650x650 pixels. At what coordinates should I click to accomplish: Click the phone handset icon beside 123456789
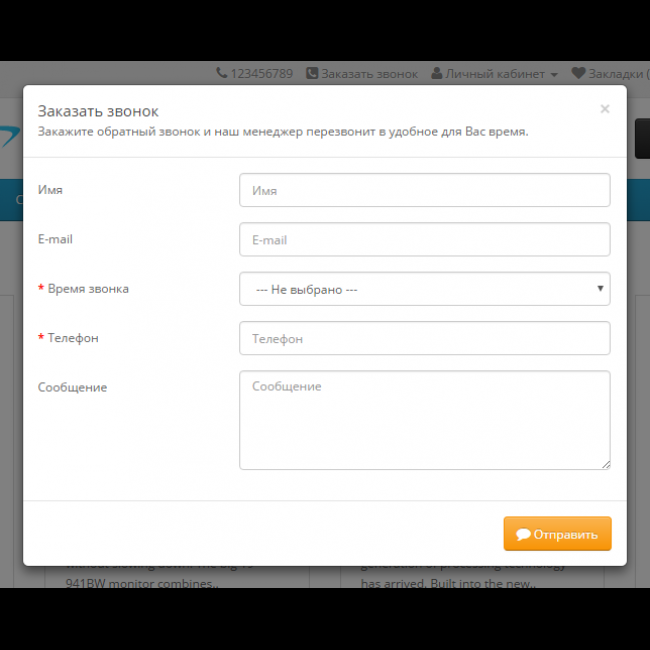pos(222,74)
